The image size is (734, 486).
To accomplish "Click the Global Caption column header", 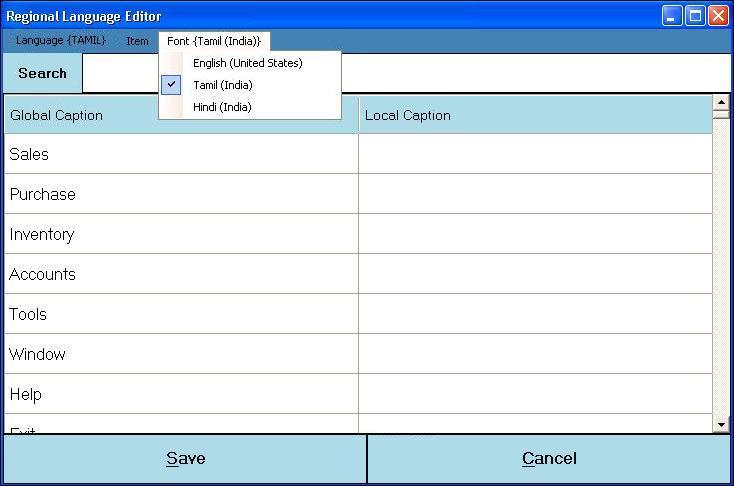I will pos(181,115).
